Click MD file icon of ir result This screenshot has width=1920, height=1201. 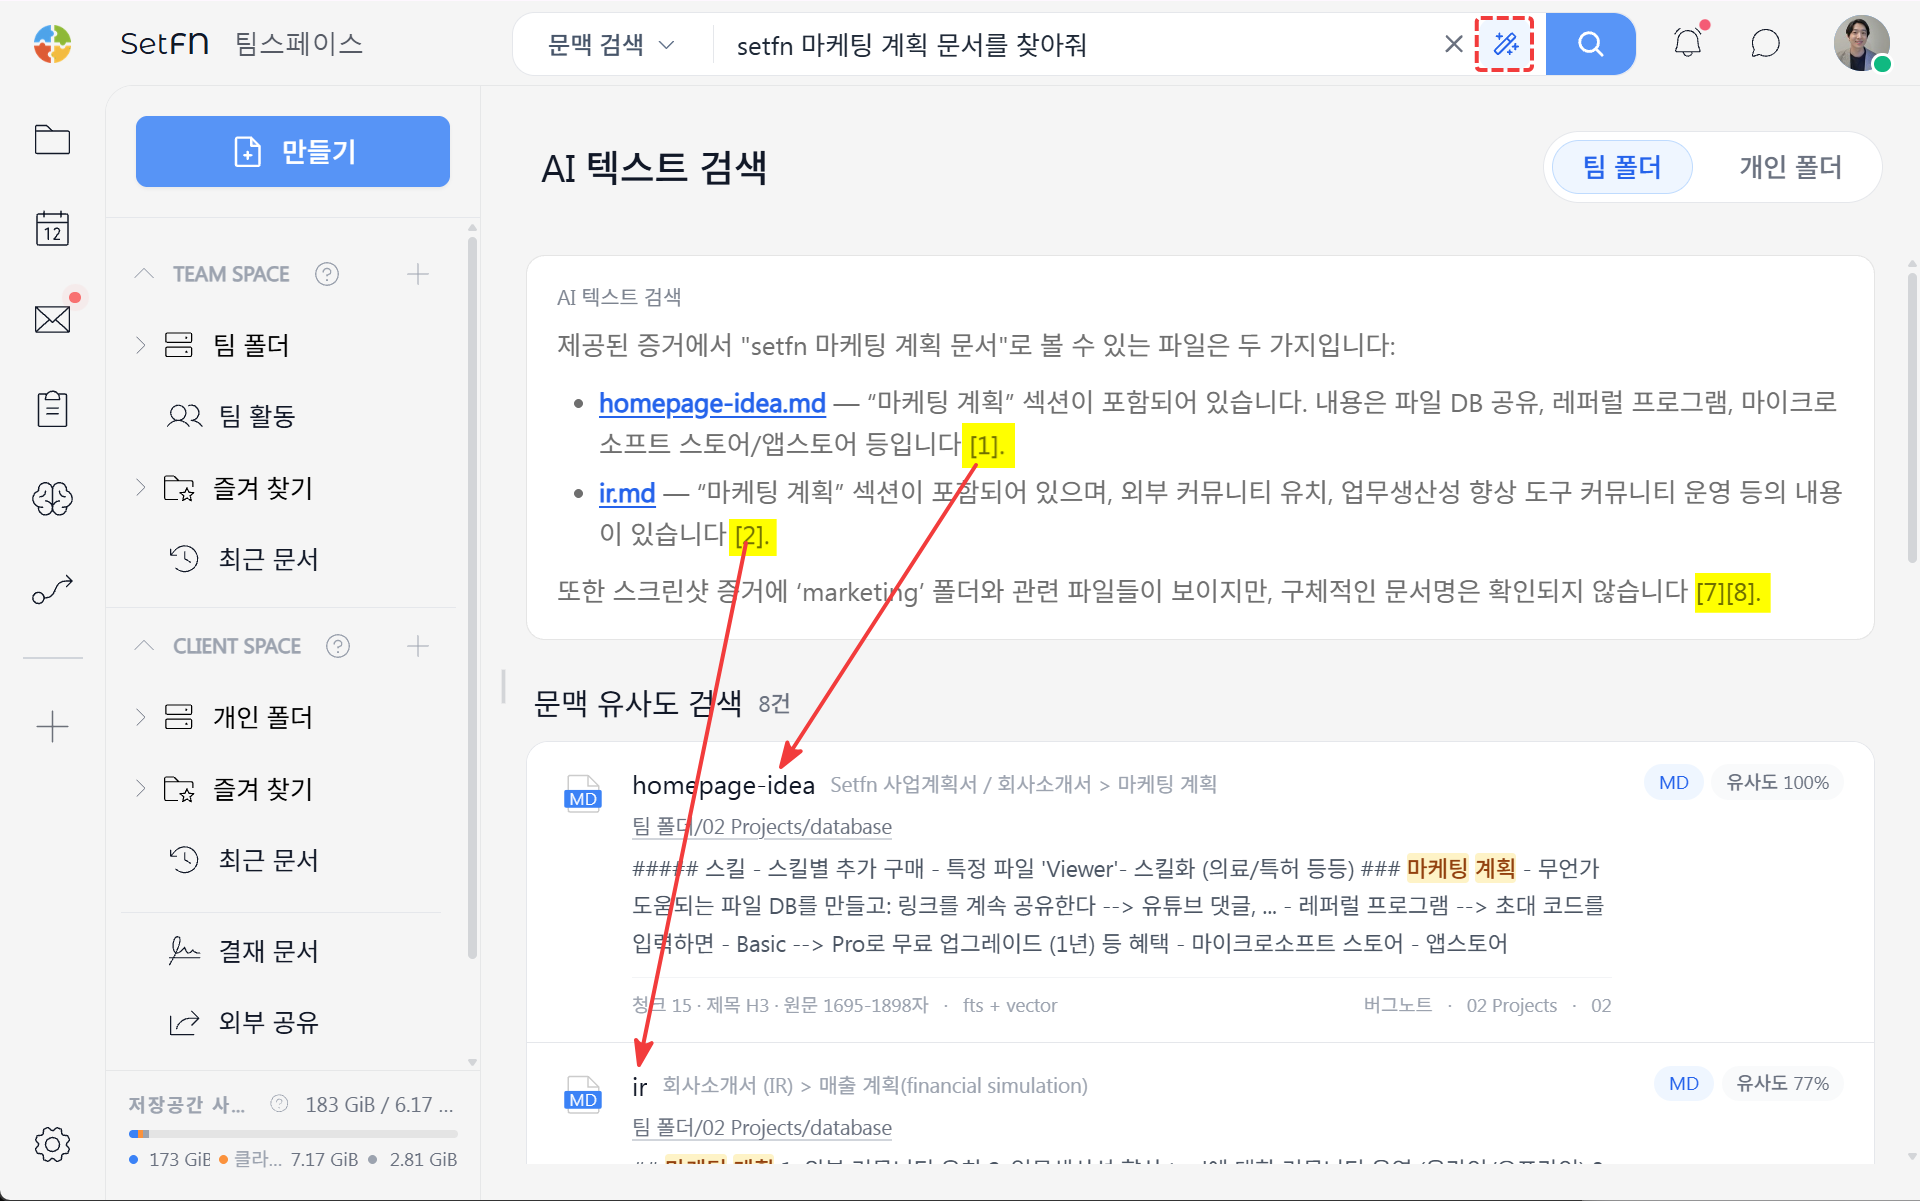583,1094
